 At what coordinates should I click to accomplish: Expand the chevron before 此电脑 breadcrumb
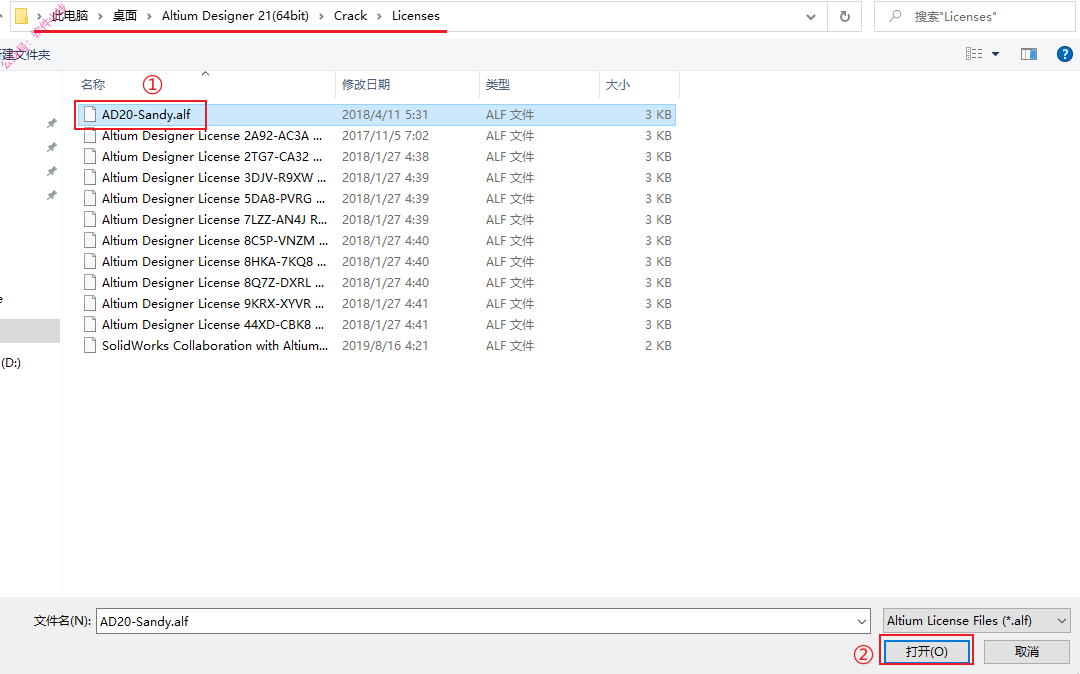(39, 16)
